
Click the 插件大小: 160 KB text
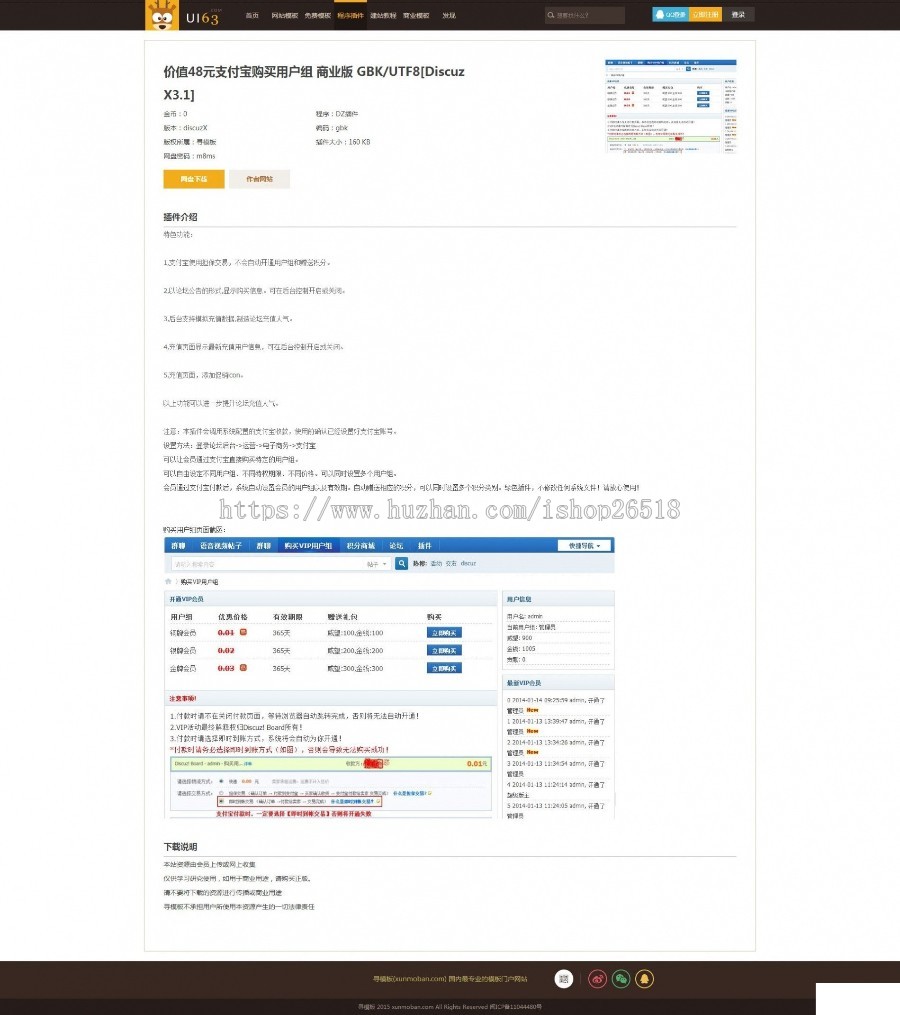pos(343,142)
